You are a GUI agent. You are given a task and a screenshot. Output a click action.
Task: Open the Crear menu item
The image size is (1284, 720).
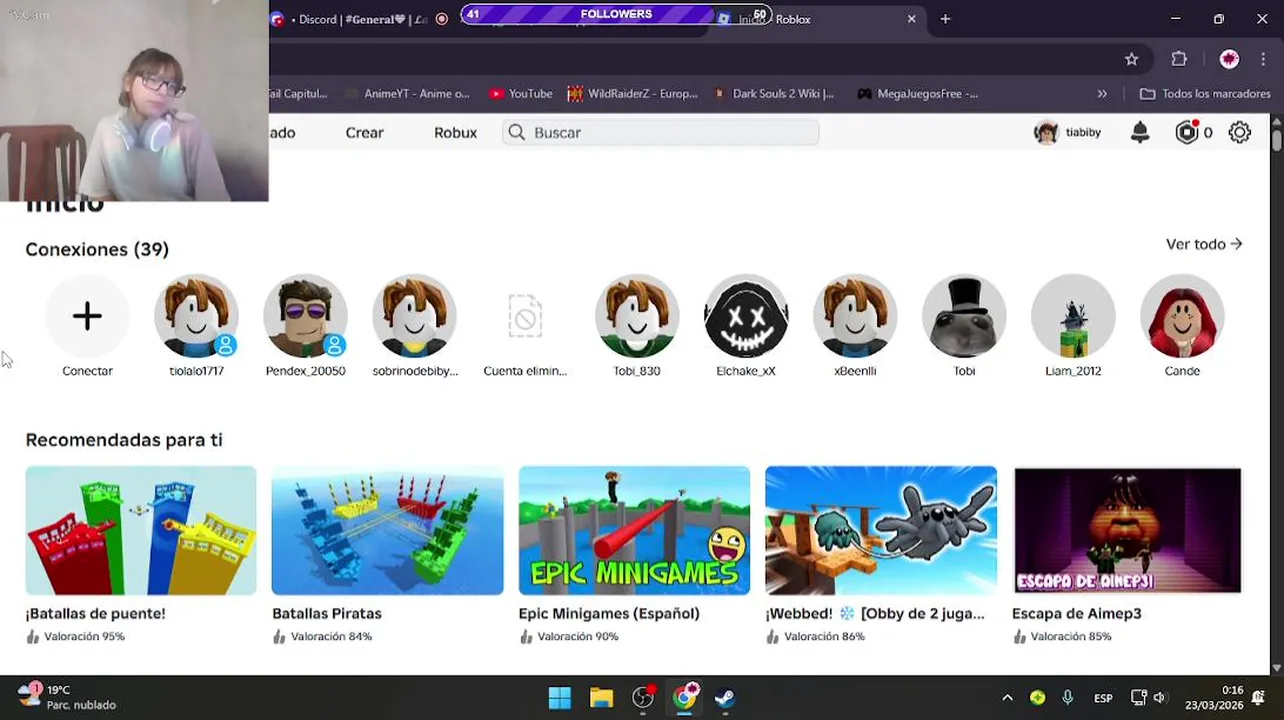click(x=364, y=132)
